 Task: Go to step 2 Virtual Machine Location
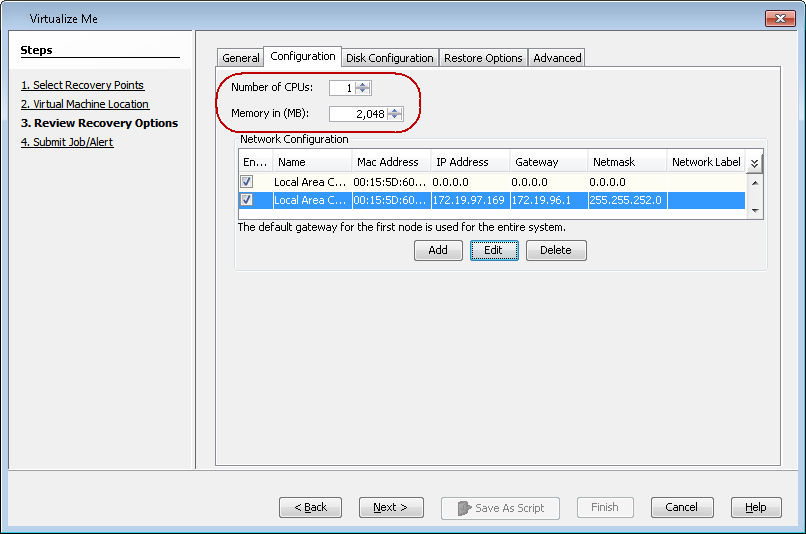click(x=85, y=104)
